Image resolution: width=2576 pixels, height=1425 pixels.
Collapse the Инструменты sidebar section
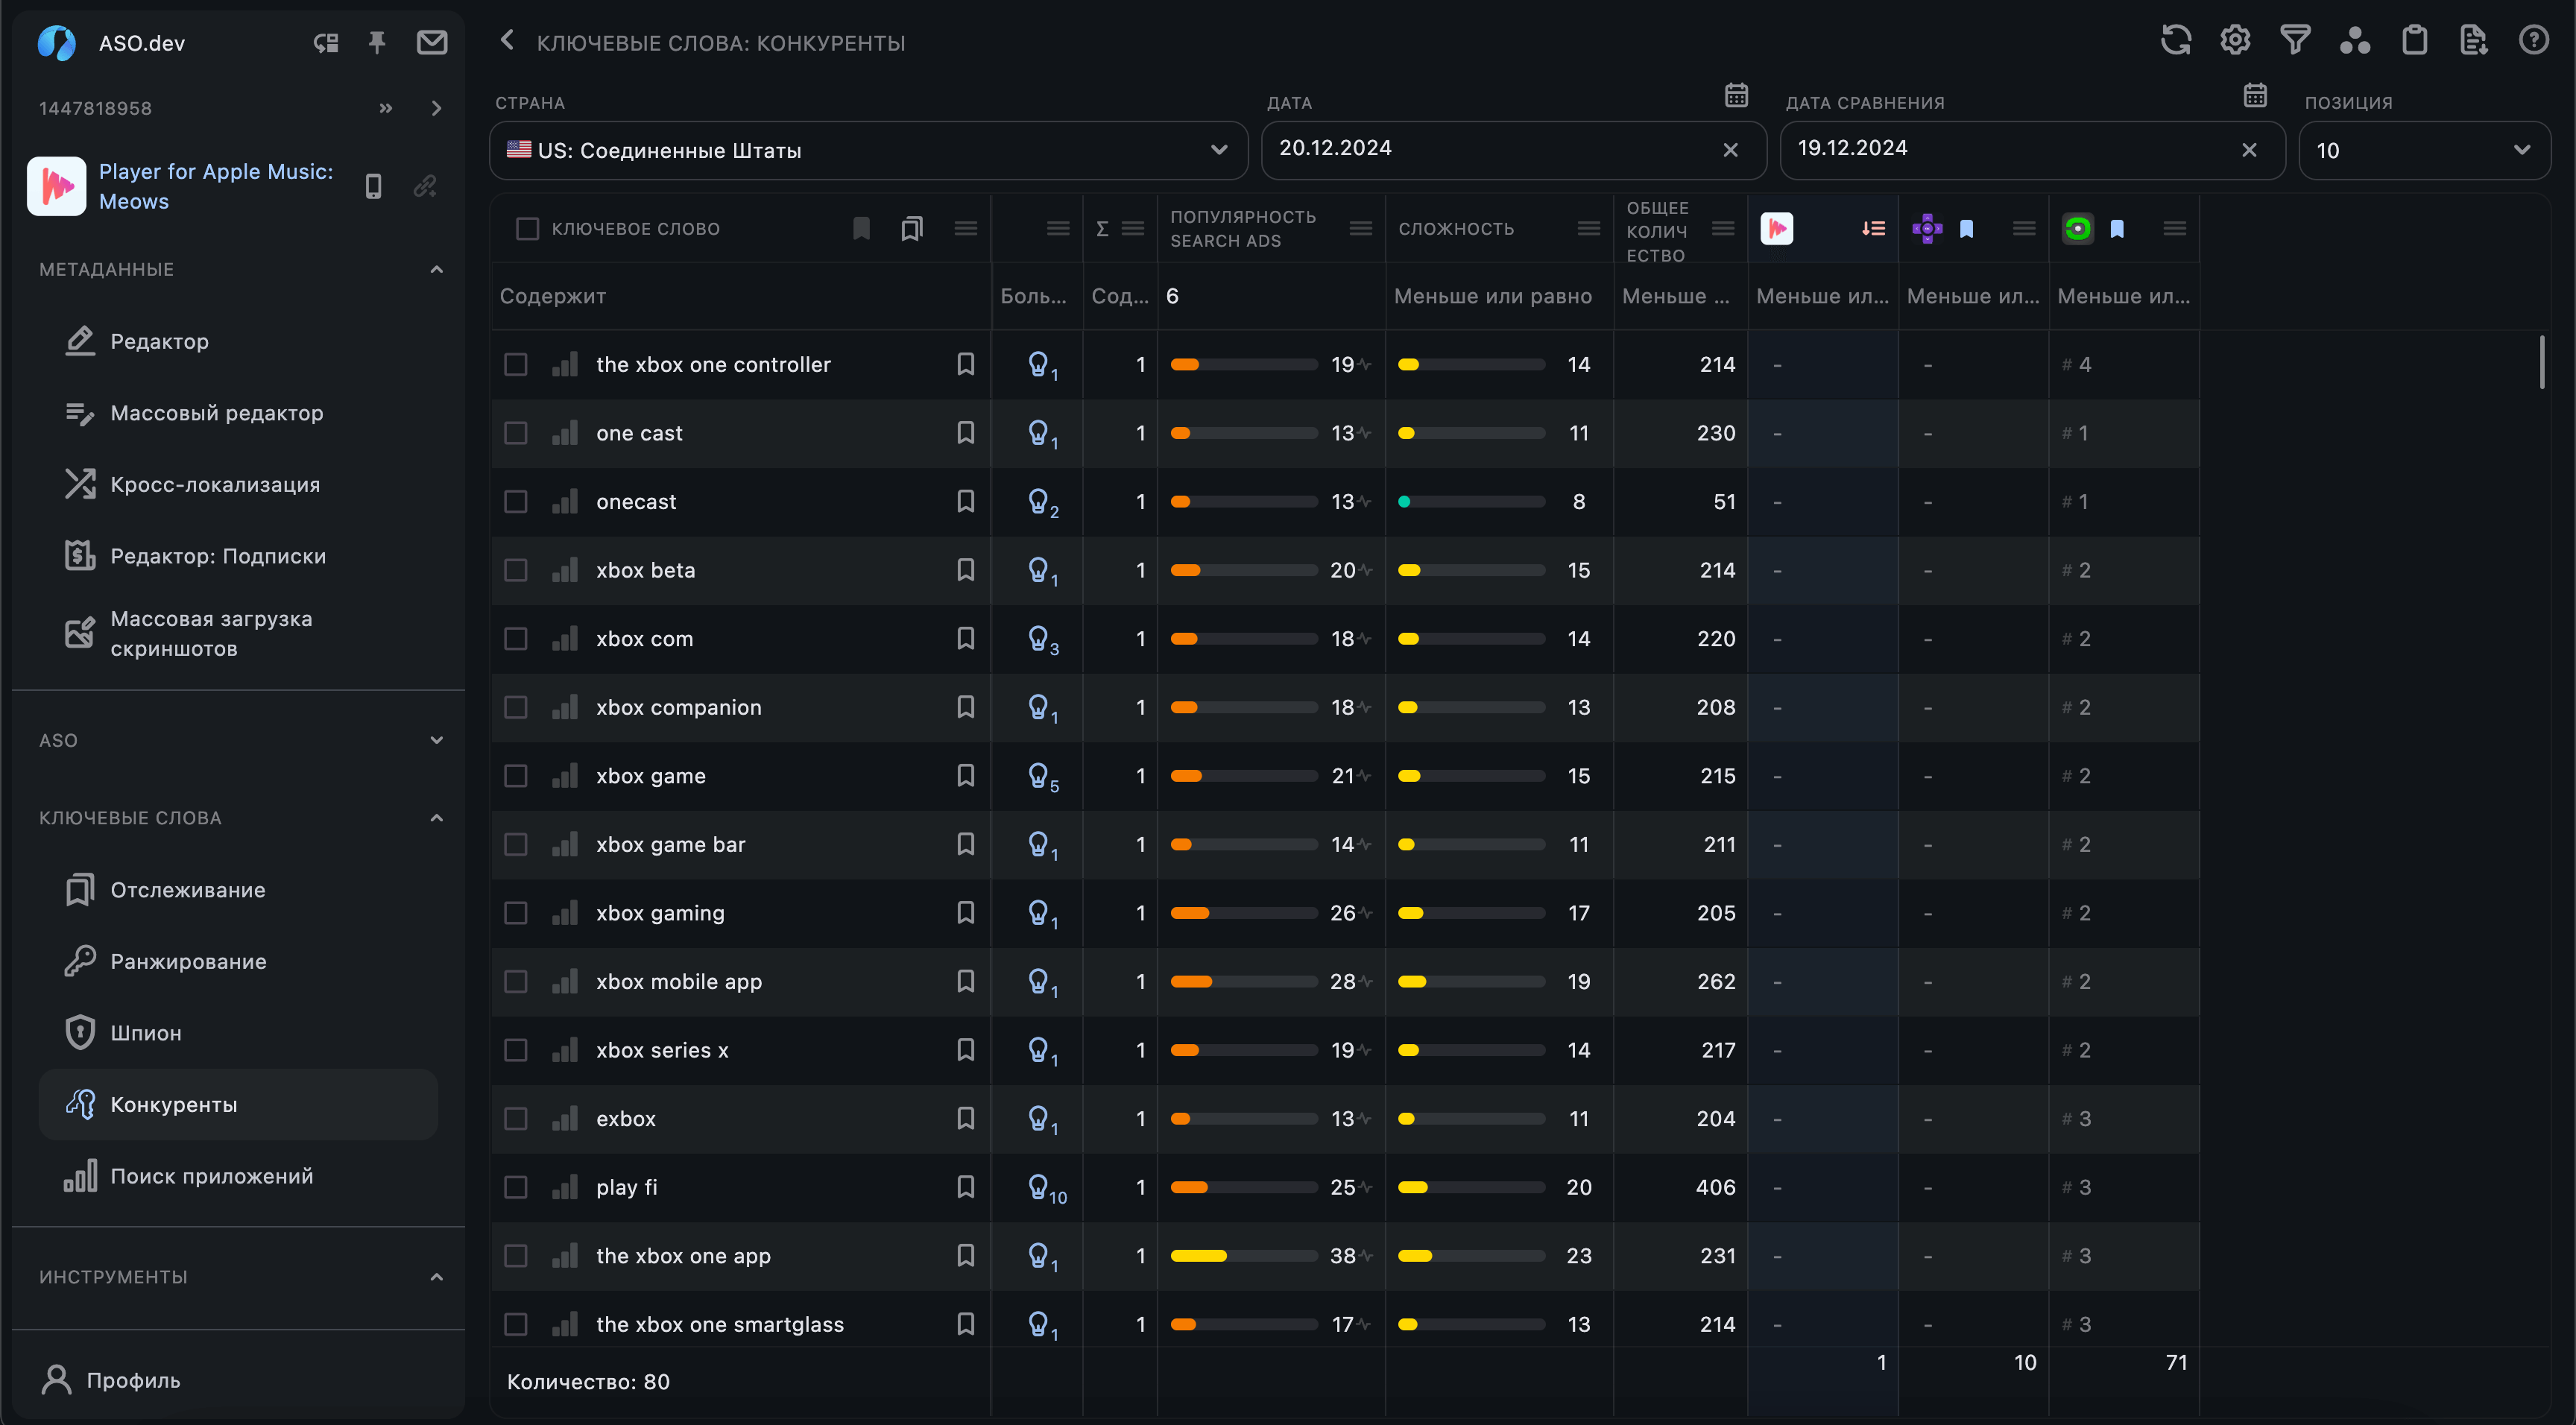click(x=436, y=1277)
